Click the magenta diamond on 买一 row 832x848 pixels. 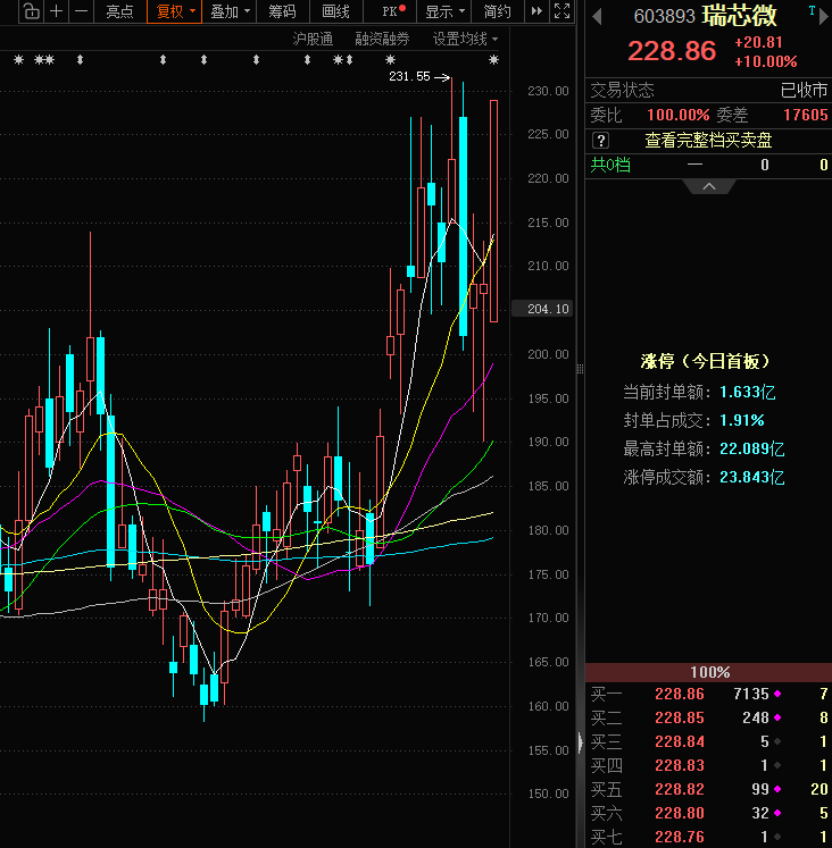coord(777,694)
